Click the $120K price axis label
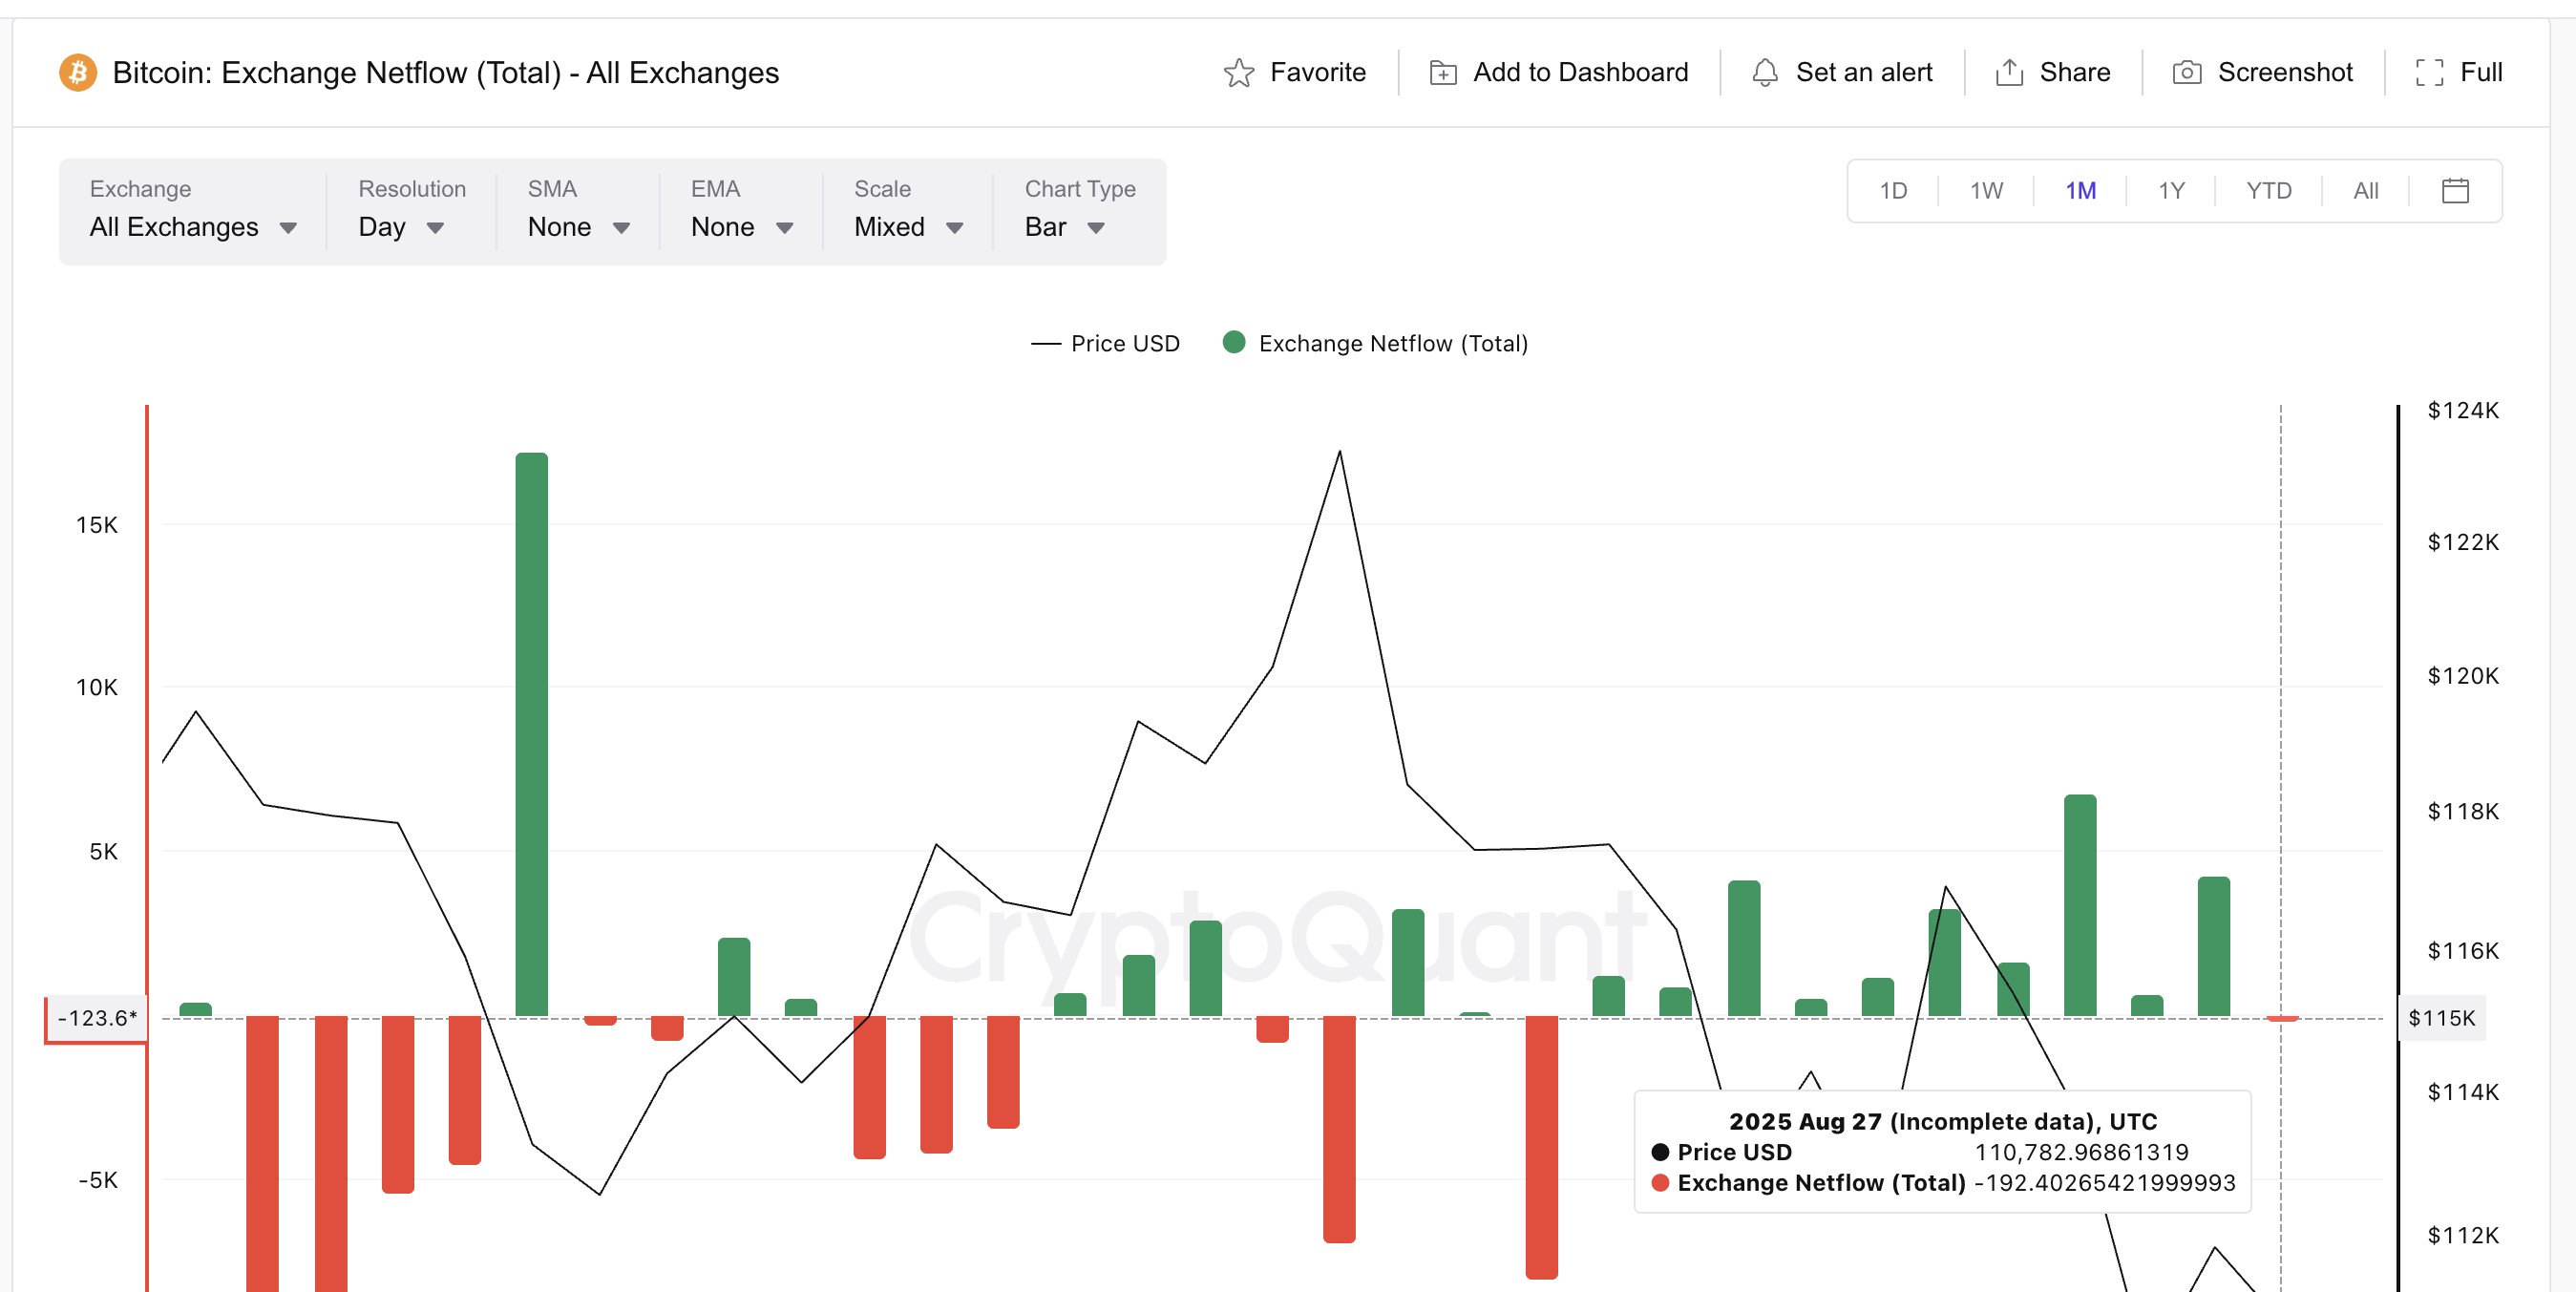Viewport: 2576px width, 1292px height. tap(2462, 676)
